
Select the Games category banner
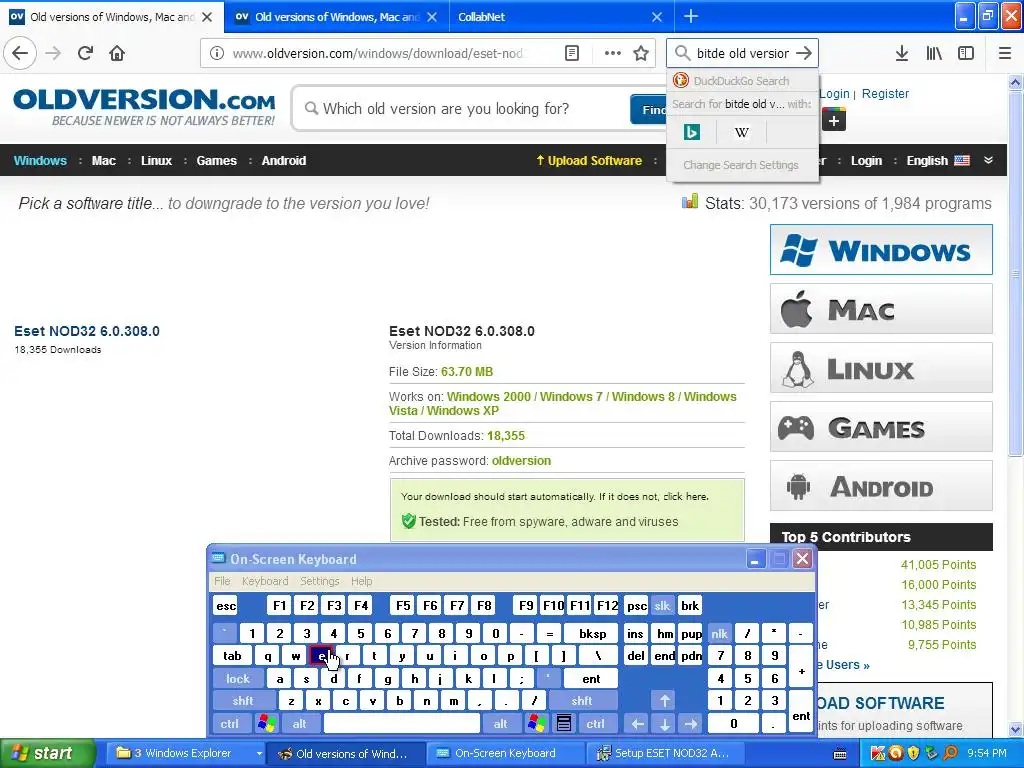[881, 427]
